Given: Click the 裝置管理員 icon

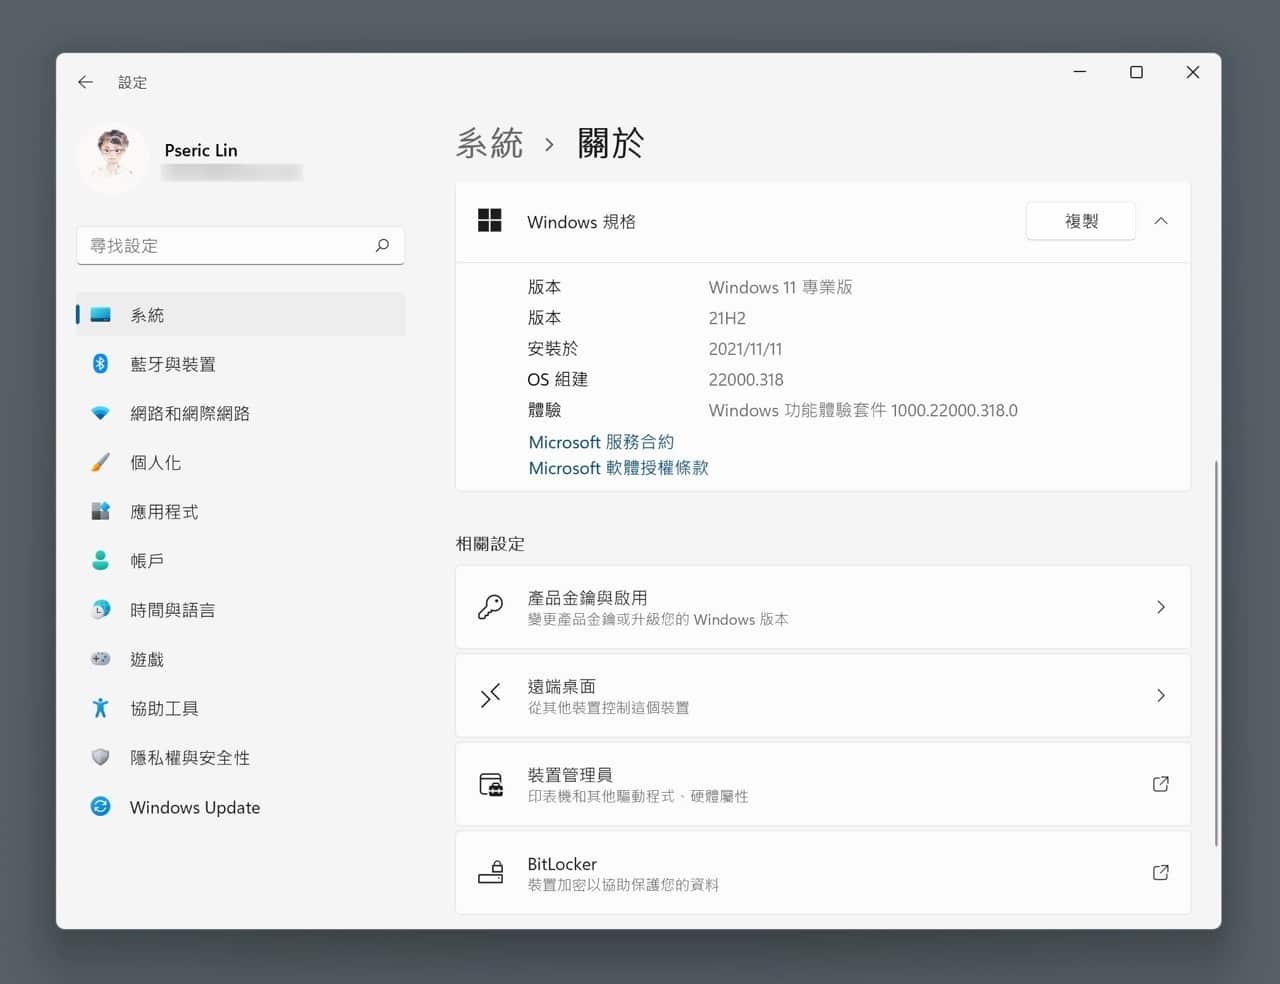Looking at the screenshot, I should [x=490, y=784].
